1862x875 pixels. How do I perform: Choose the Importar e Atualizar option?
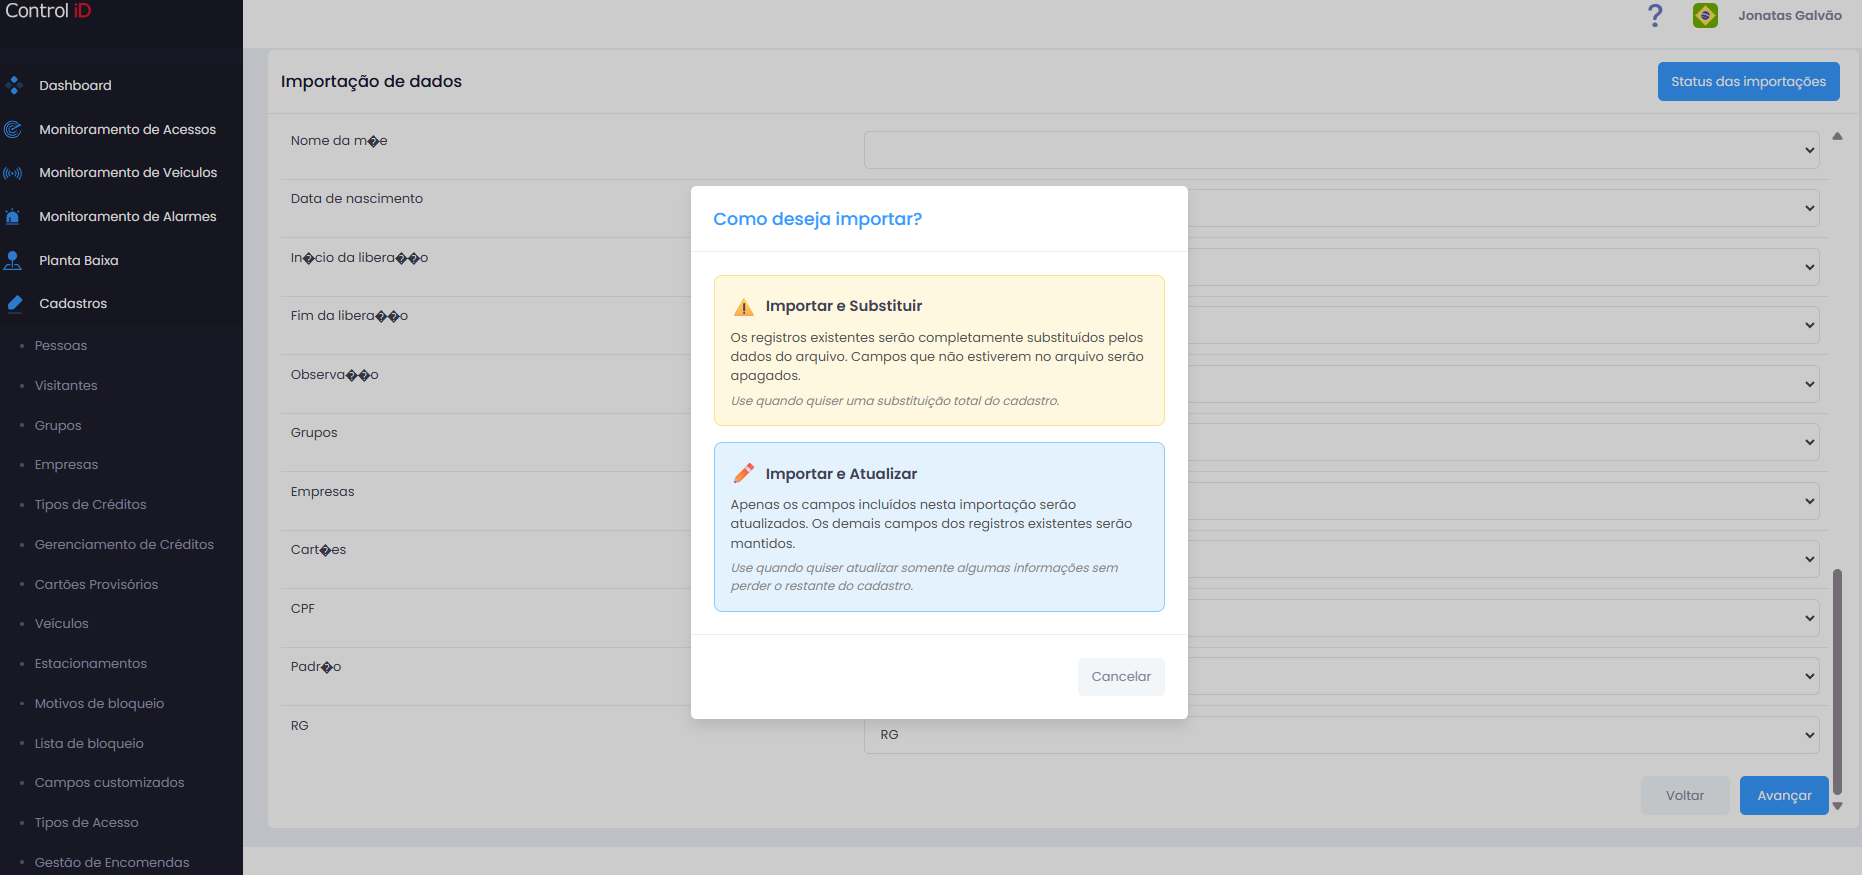(x=939, y=527)
